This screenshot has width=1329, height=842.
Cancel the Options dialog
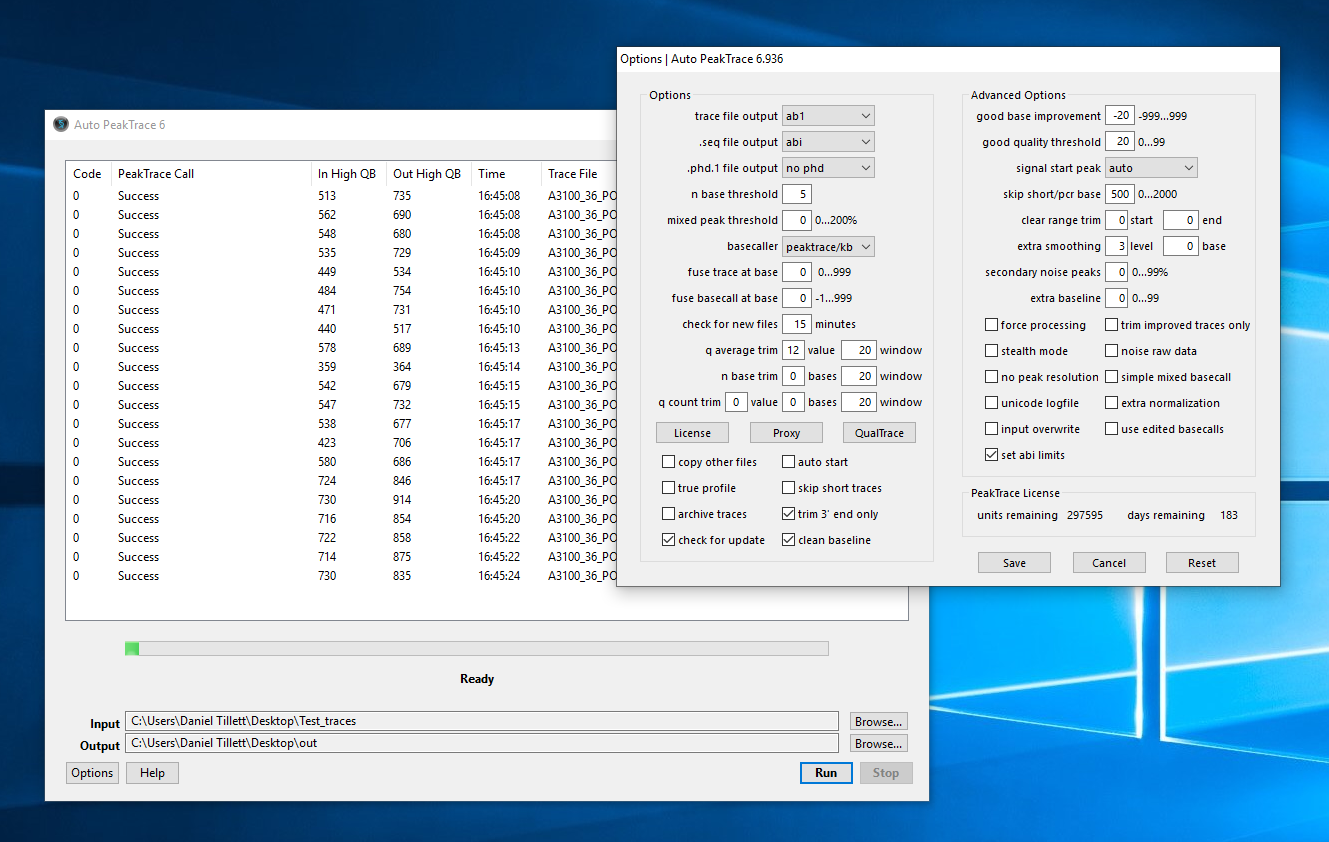(1109, 563)
